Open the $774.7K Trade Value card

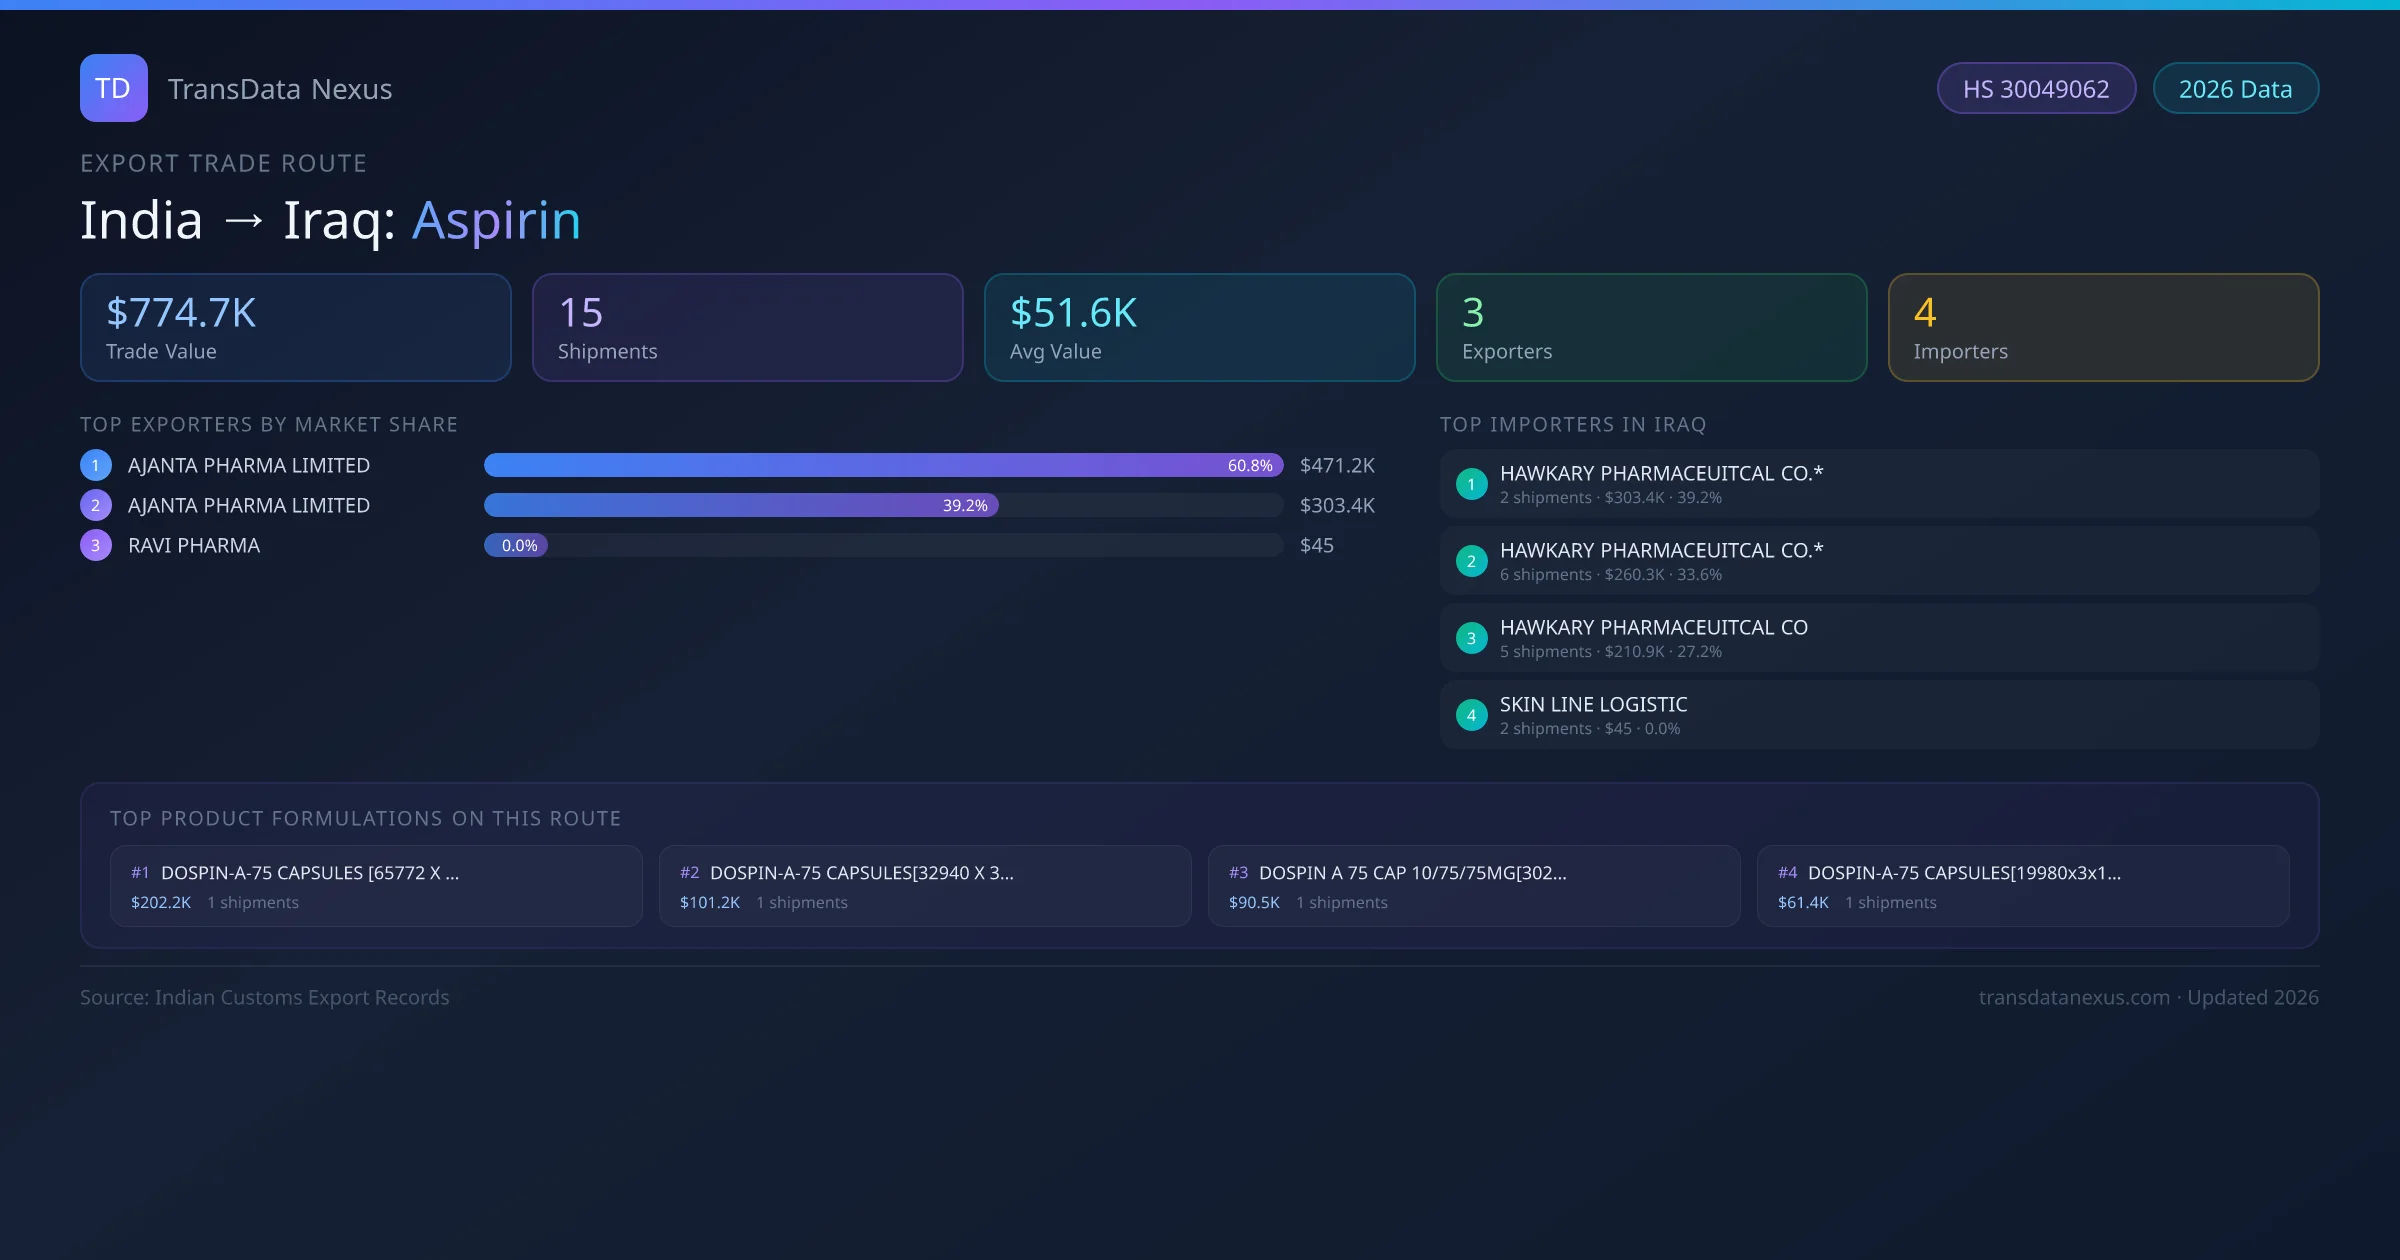295,327
